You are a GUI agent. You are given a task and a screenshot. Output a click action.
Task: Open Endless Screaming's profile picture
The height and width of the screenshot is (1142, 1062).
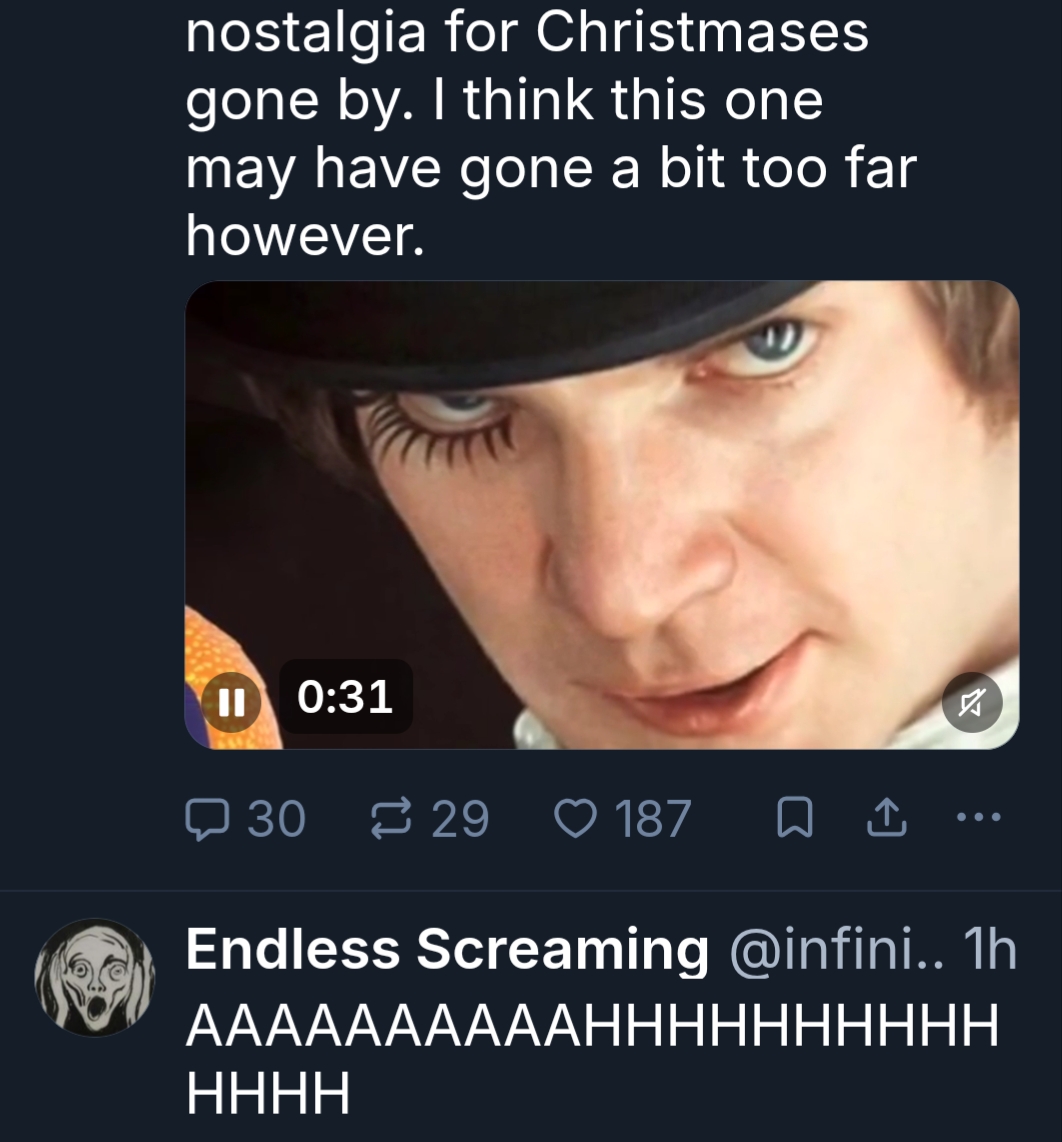click(x=95, y=977)
